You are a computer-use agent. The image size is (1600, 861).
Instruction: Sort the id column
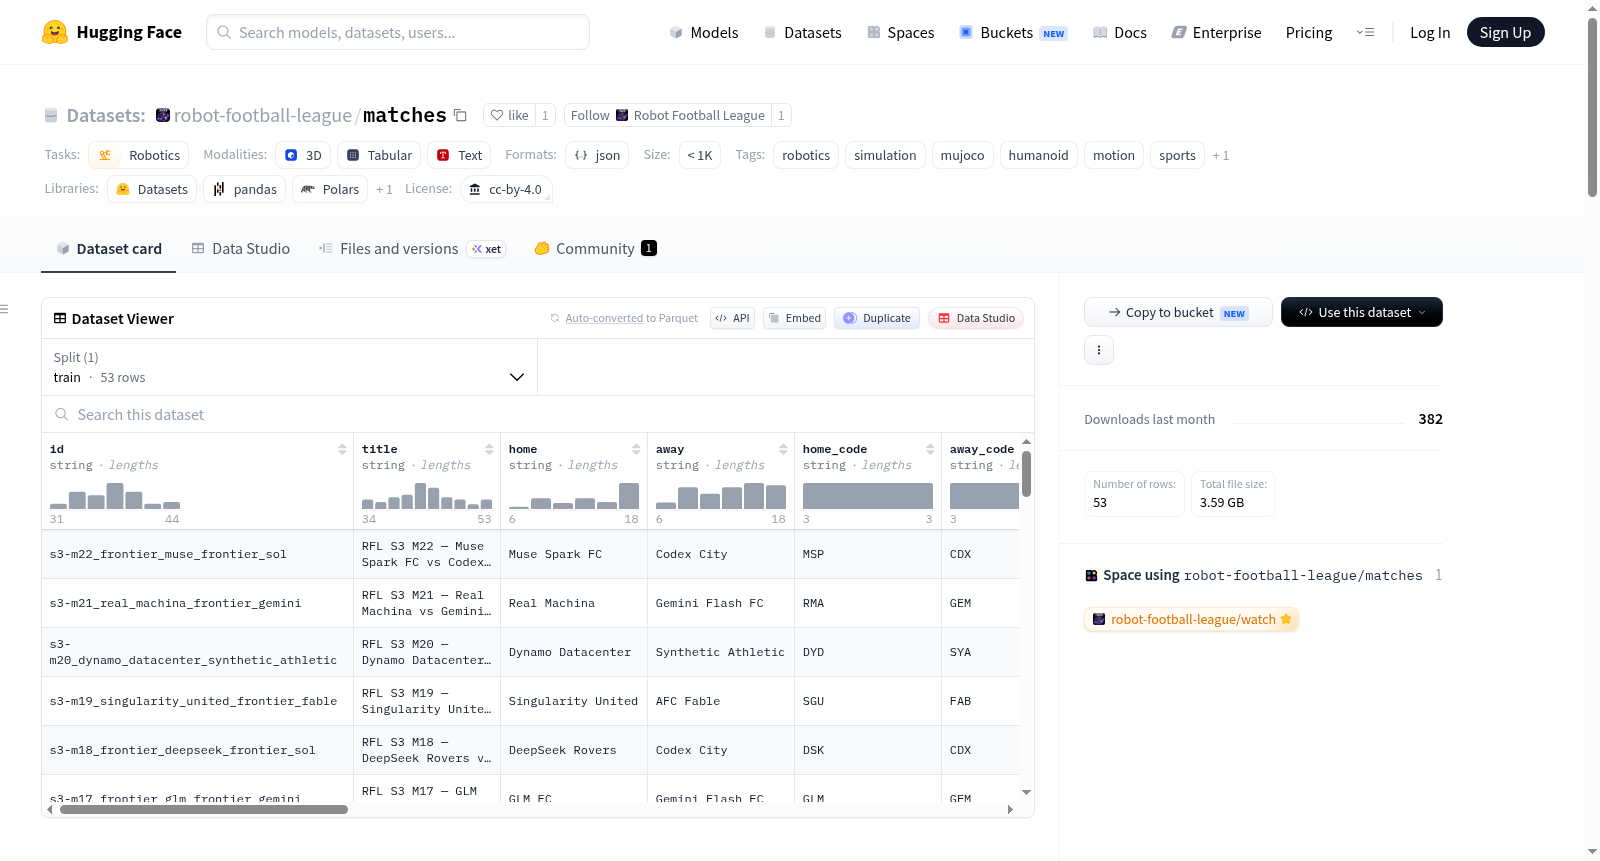(342, 449)
